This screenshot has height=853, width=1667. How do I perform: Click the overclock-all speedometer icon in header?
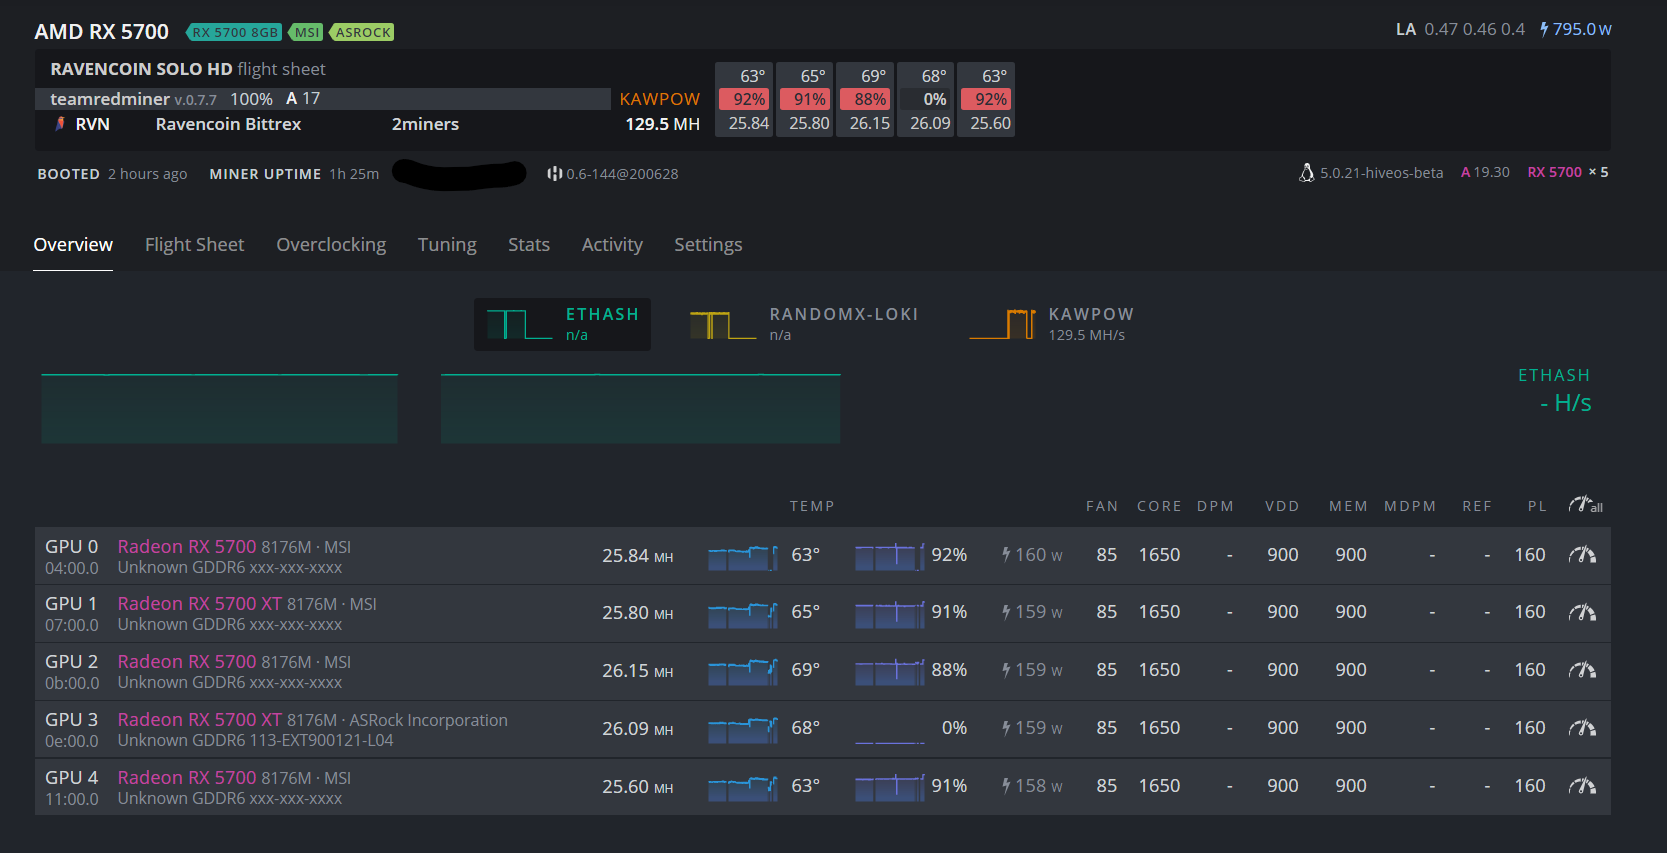coord(1585,505)
